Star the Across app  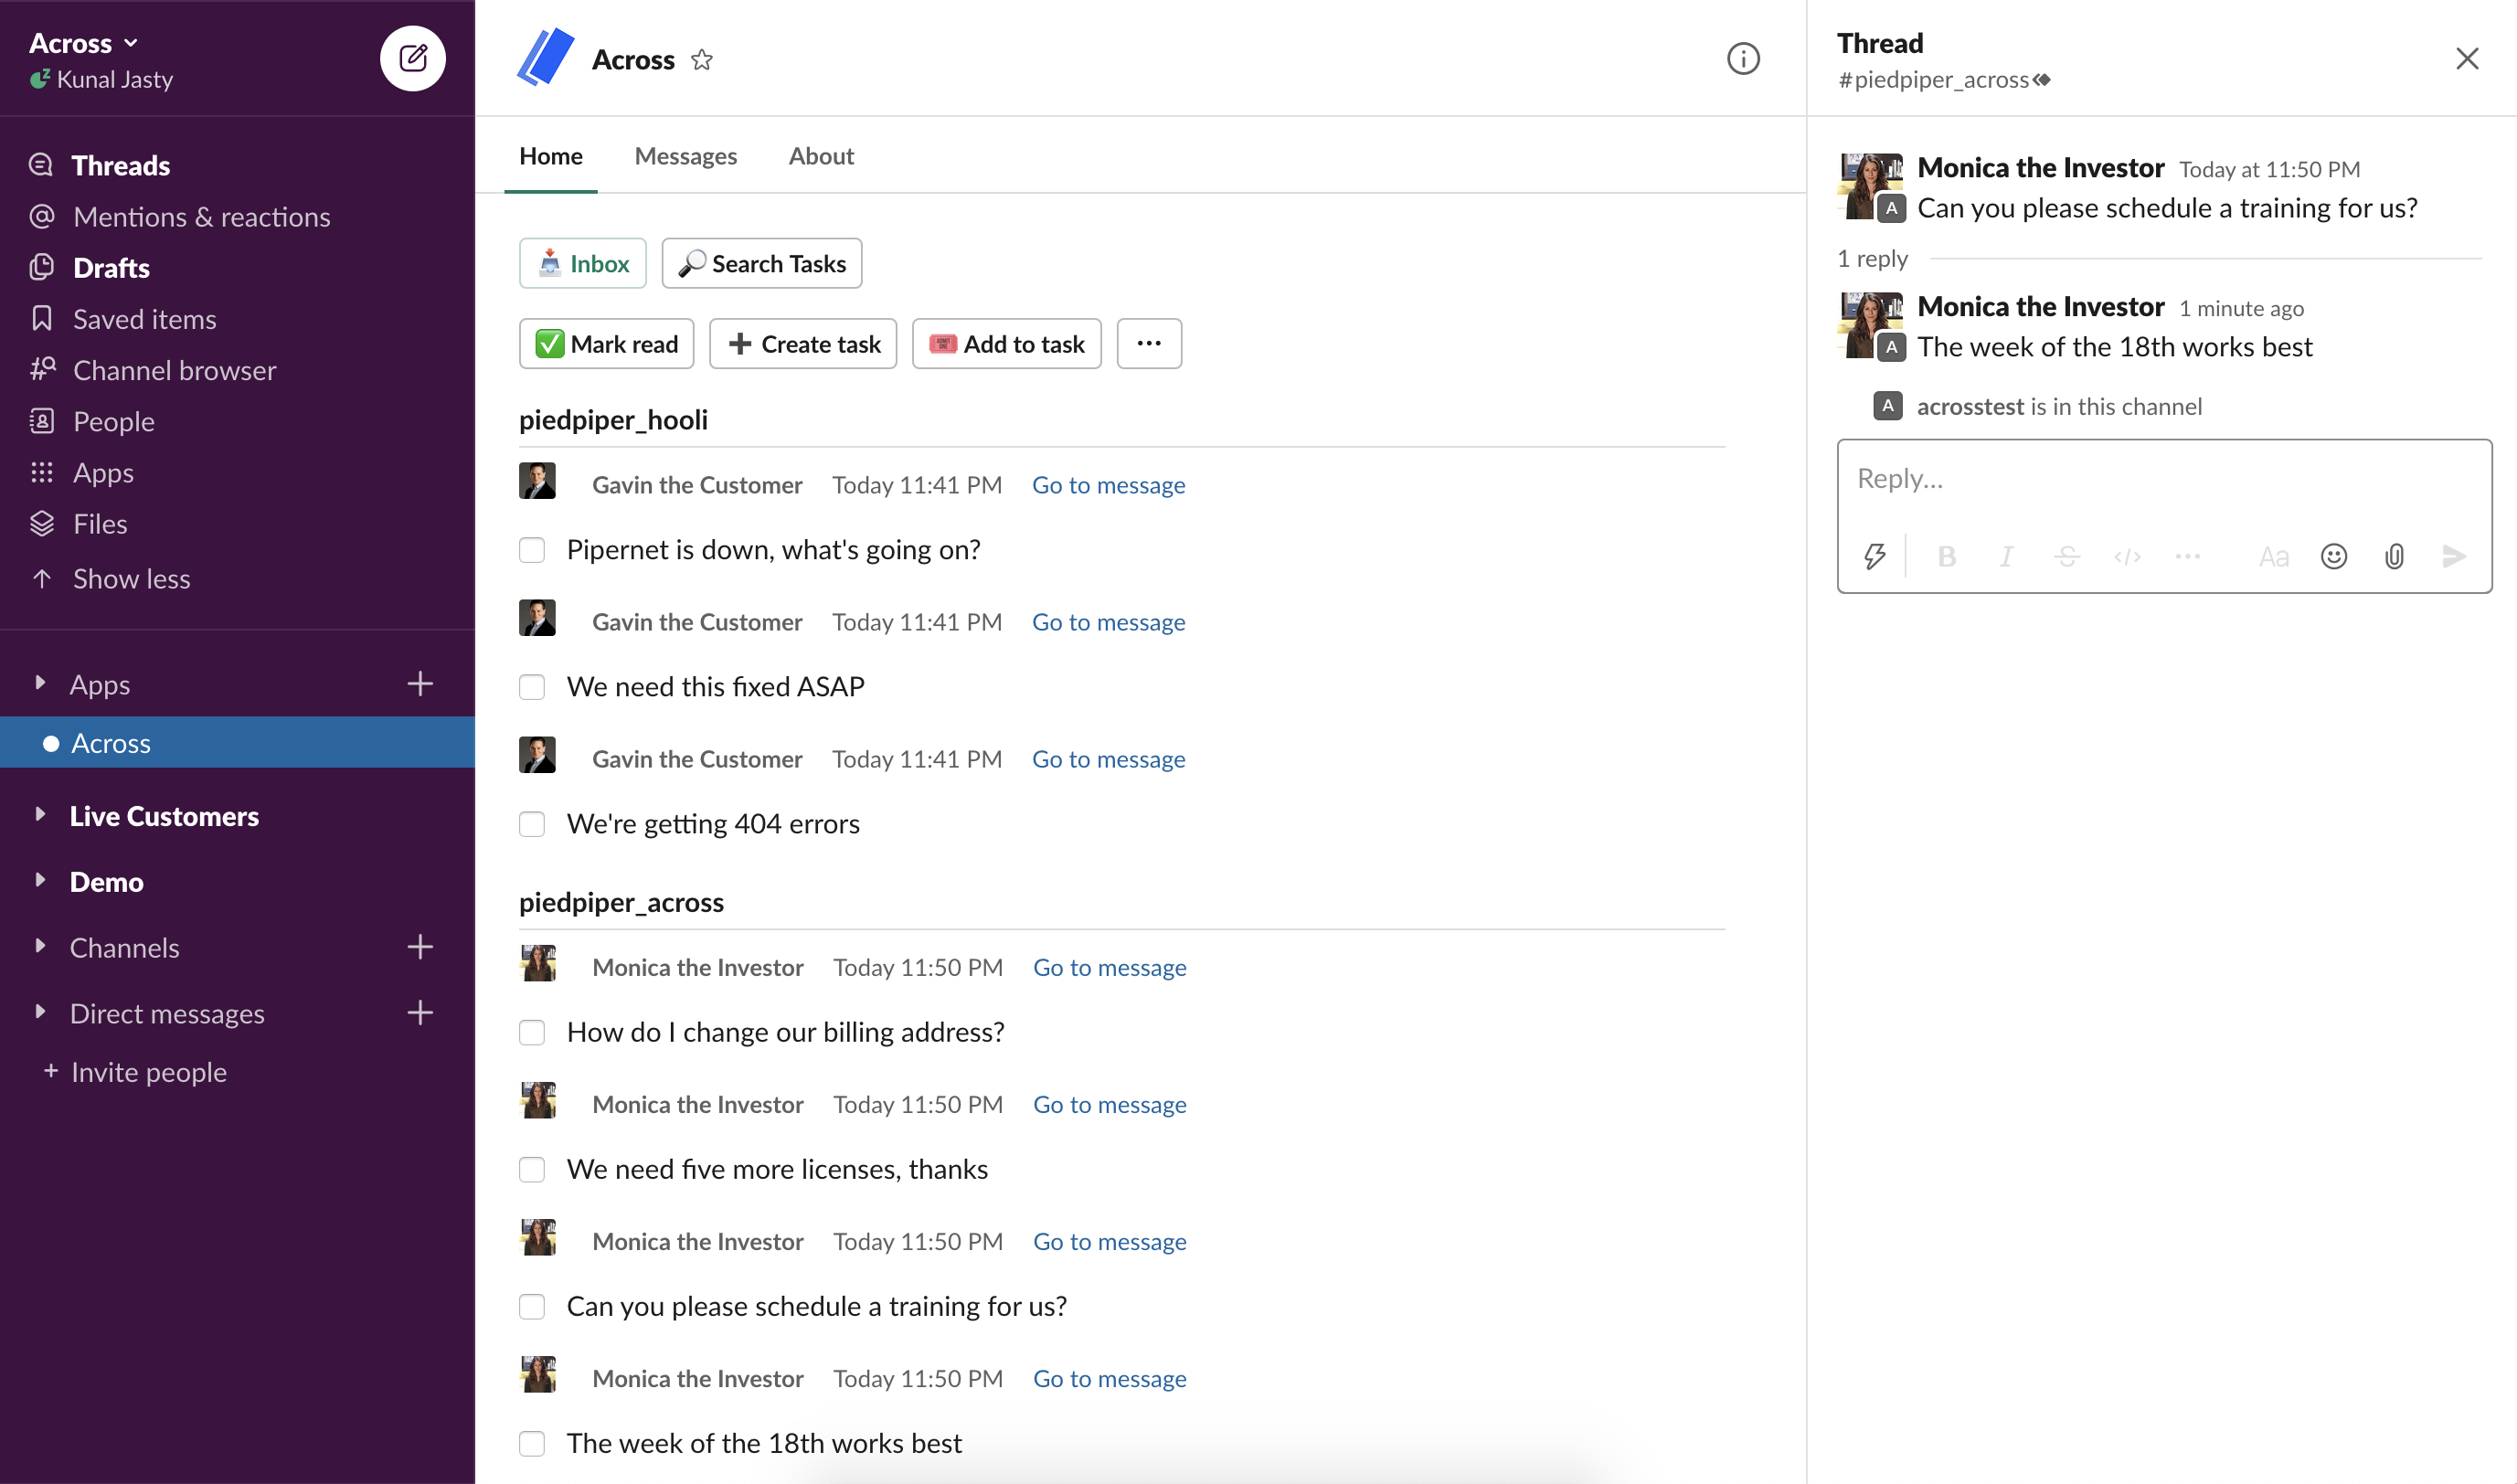tap(702, 60)
